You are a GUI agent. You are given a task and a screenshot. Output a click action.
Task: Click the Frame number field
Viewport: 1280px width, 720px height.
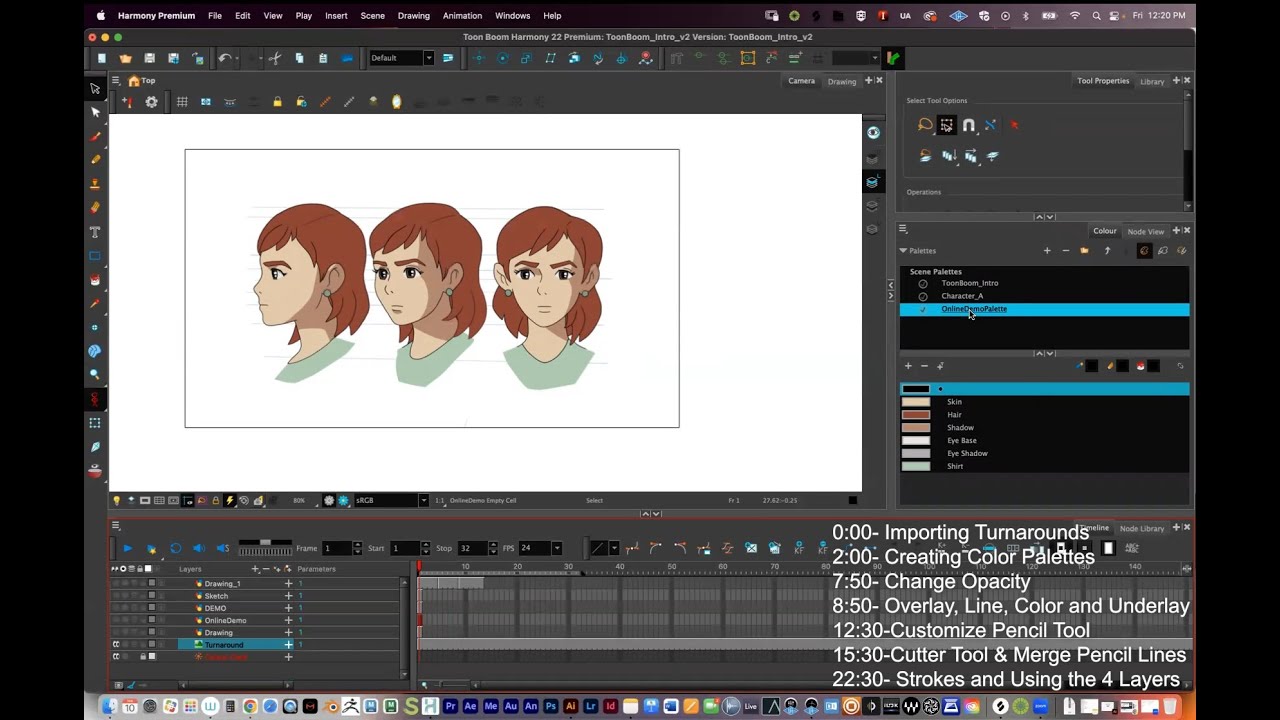336,548
